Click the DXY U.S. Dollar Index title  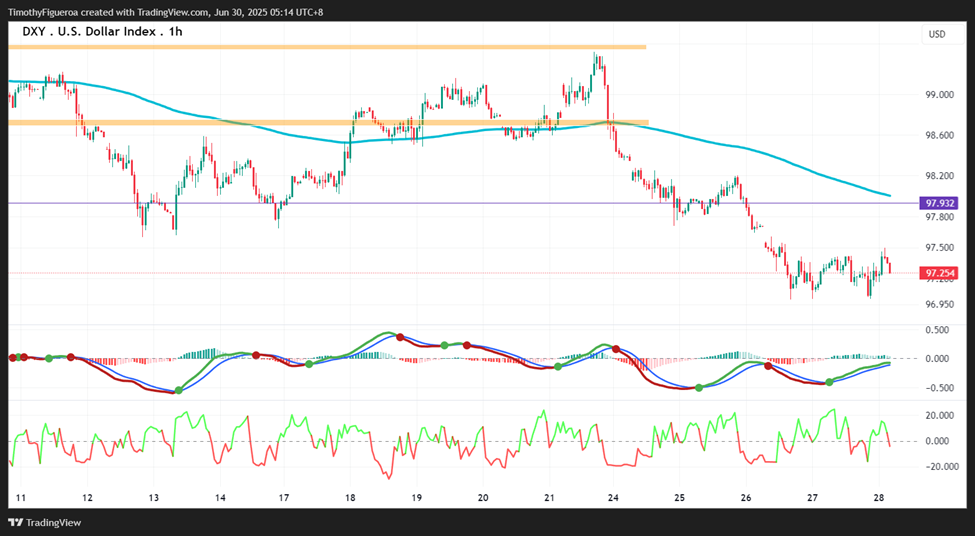[x=103, y=31]
